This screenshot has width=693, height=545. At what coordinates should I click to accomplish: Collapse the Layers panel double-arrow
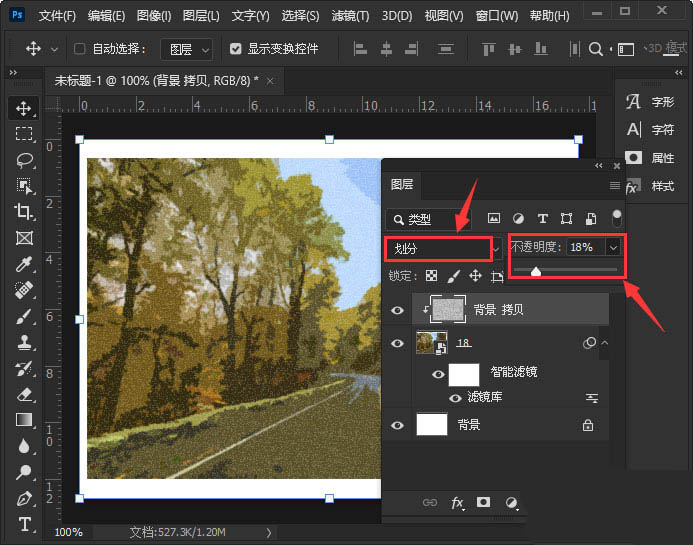(x=598, y=166)
